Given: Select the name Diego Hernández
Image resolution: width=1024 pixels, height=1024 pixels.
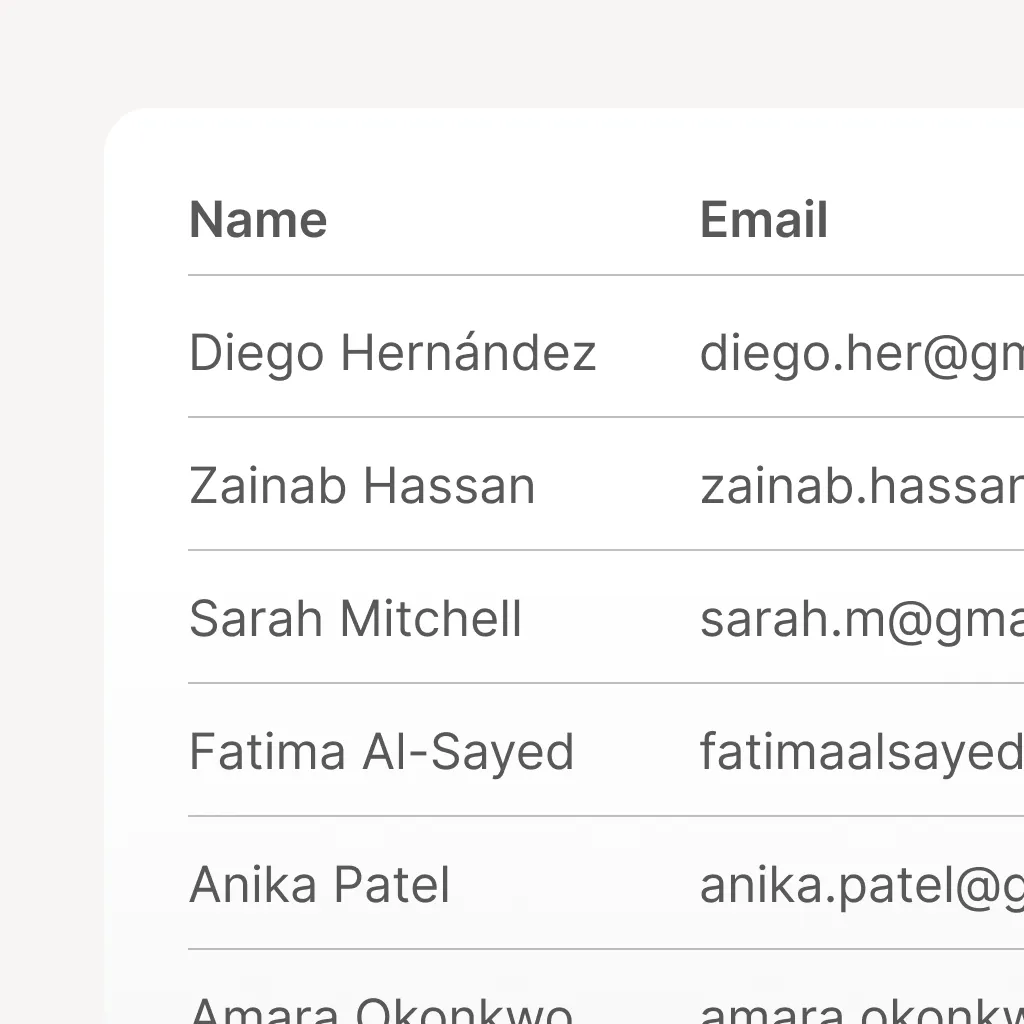Looking at the screenshot, I should coord(393,352).
